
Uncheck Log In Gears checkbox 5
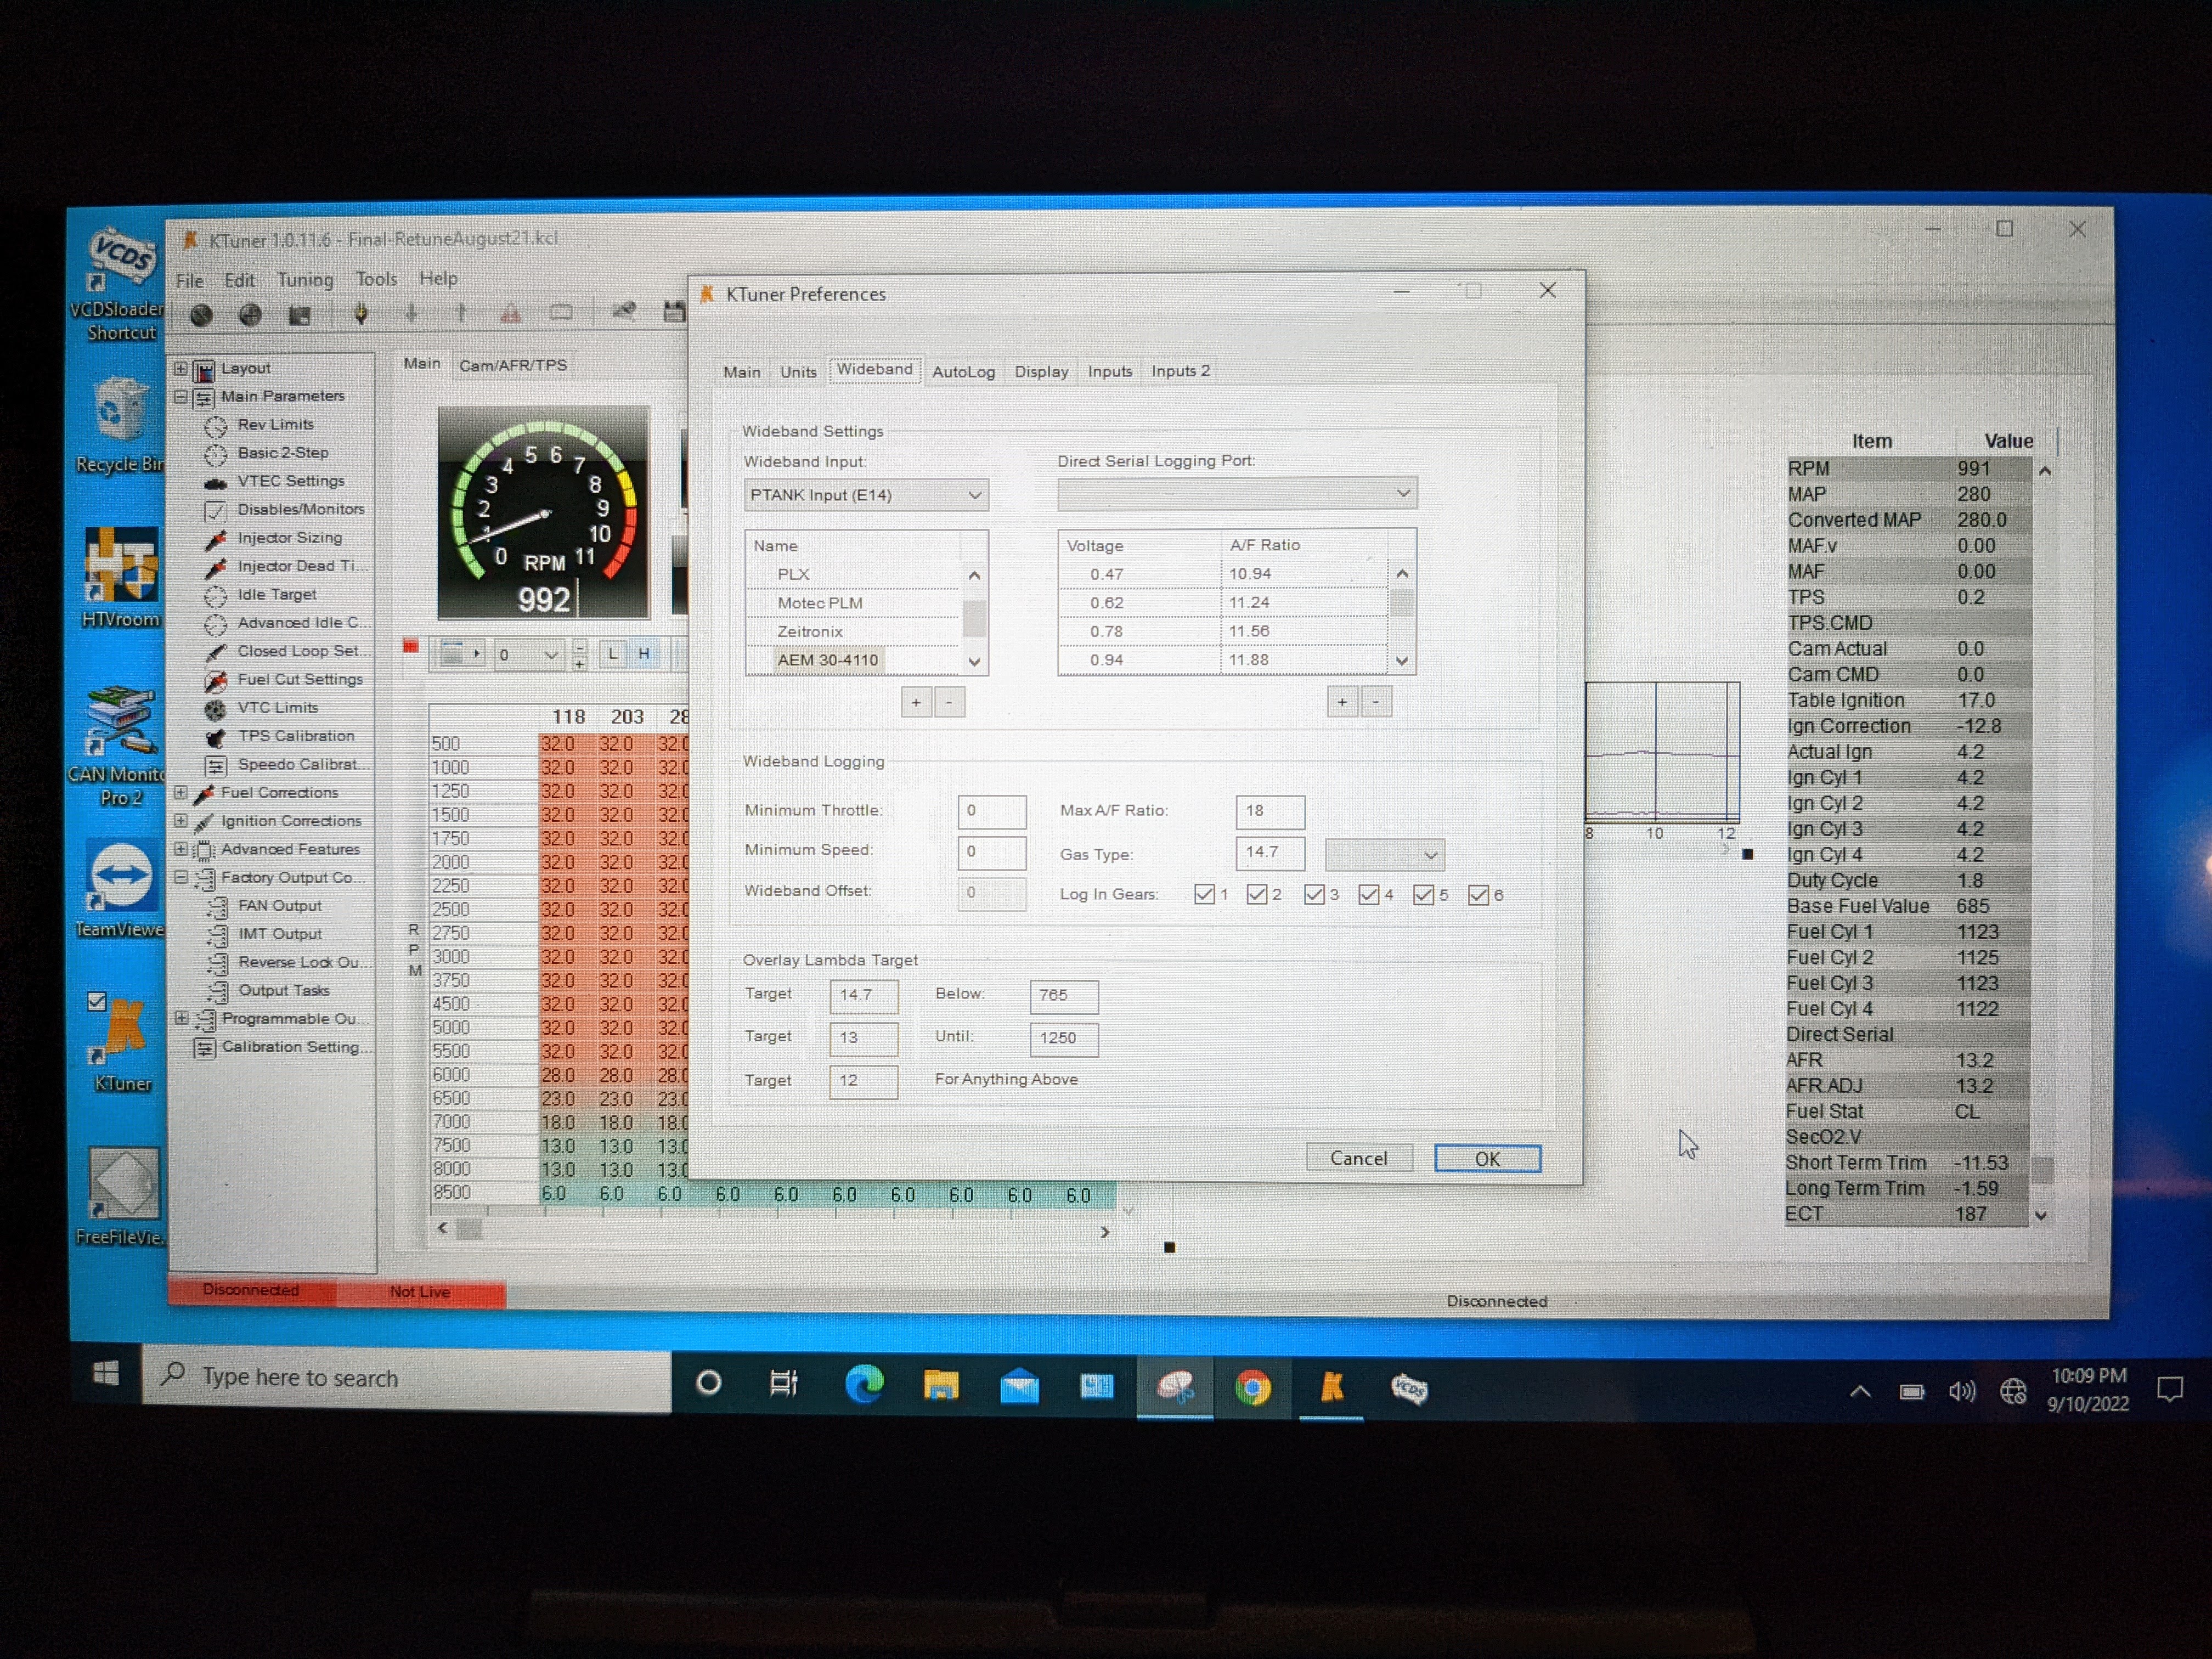tap(1424, 895)
